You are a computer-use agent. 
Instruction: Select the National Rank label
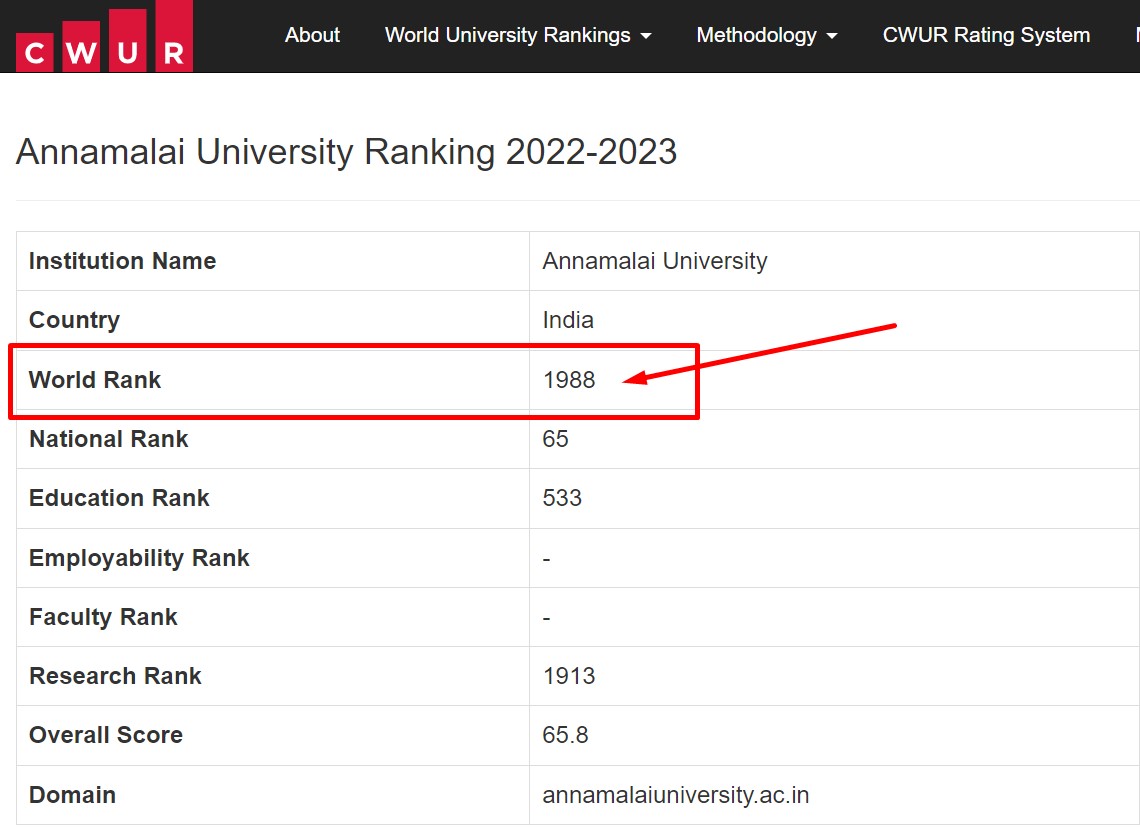pyautogui.click(x=108, y=439)
